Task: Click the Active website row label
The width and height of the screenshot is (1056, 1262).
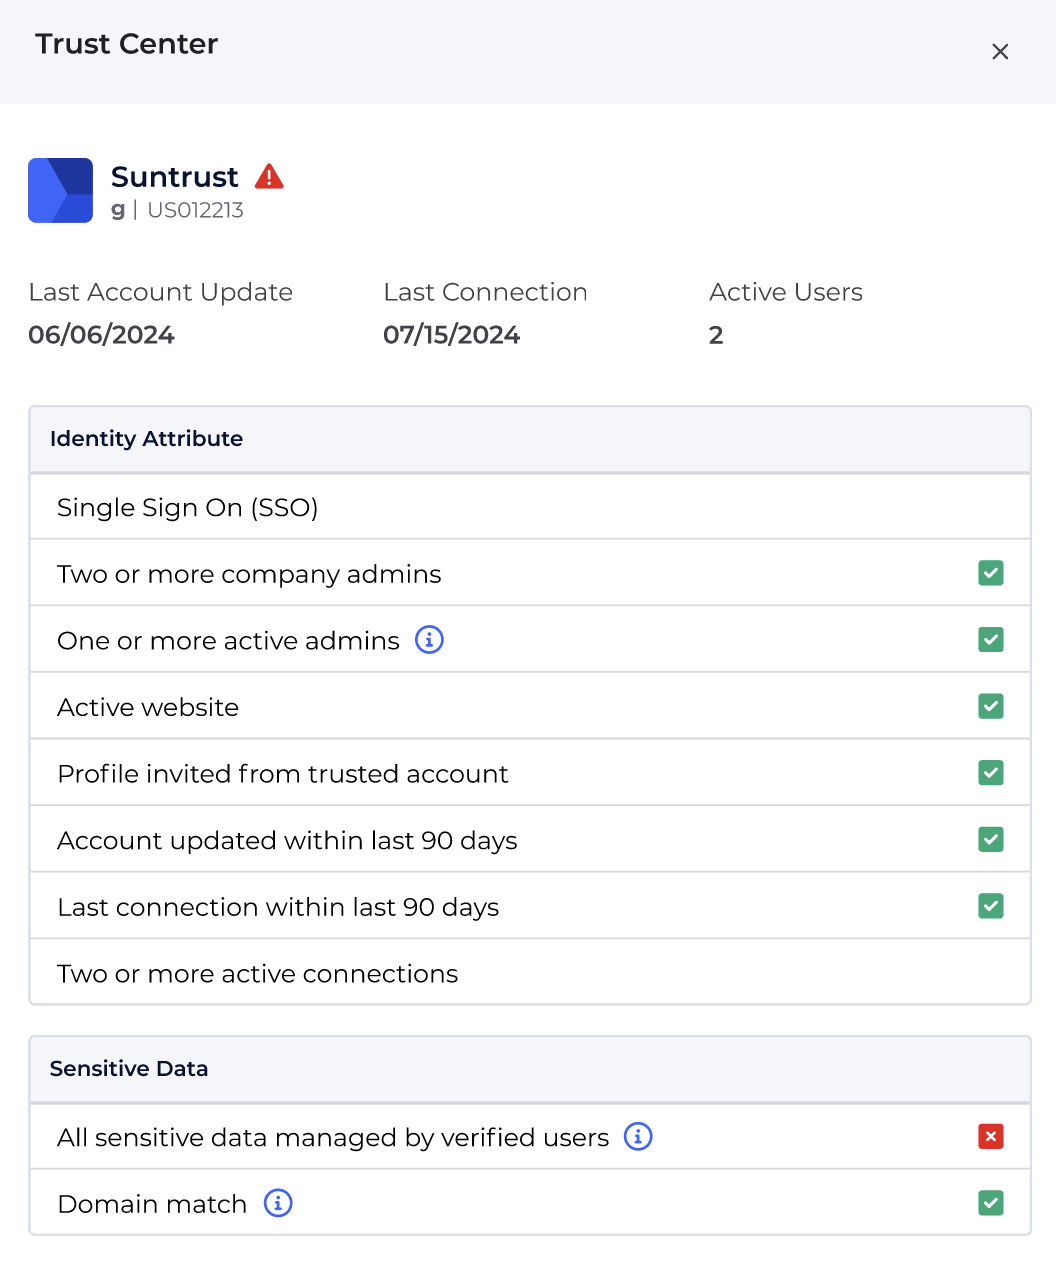Action: [x=148, y=707]
